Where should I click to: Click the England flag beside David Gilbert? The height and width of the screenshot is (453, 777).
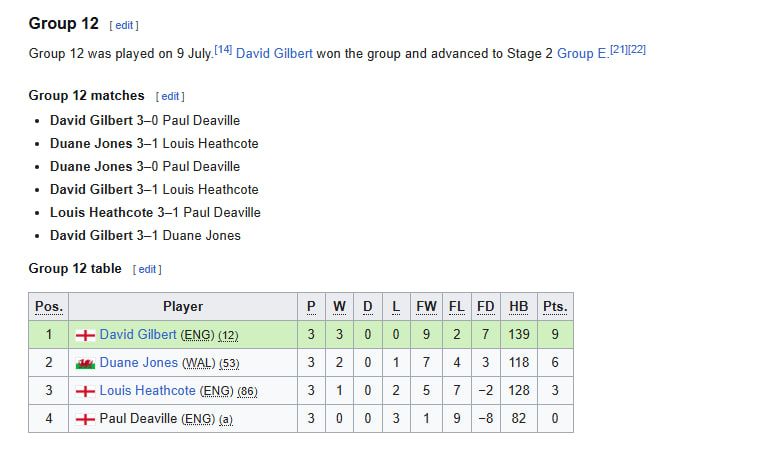click(85, 336)
